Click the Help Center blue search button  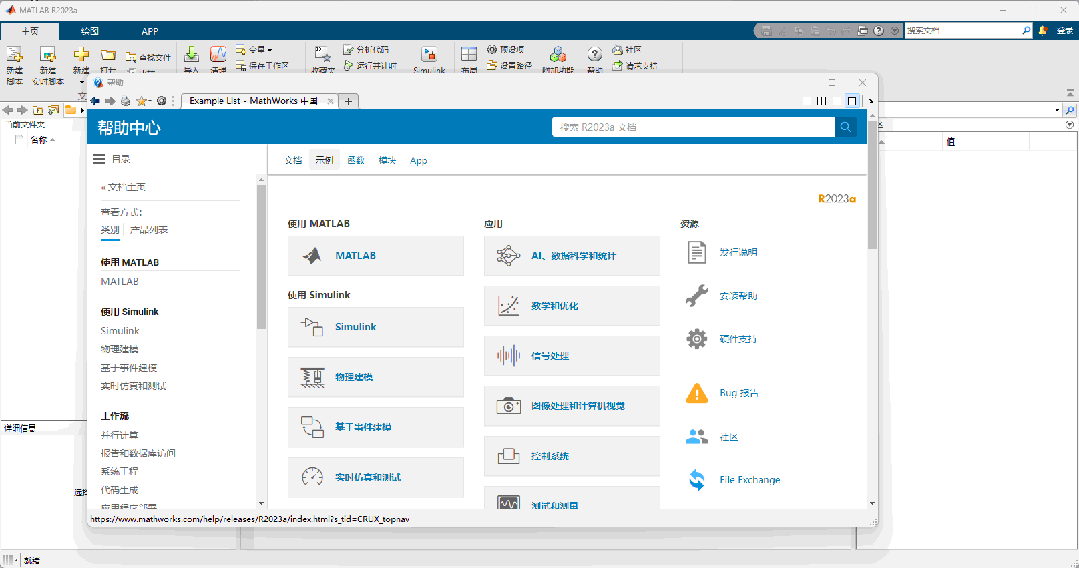coord(846,127)
